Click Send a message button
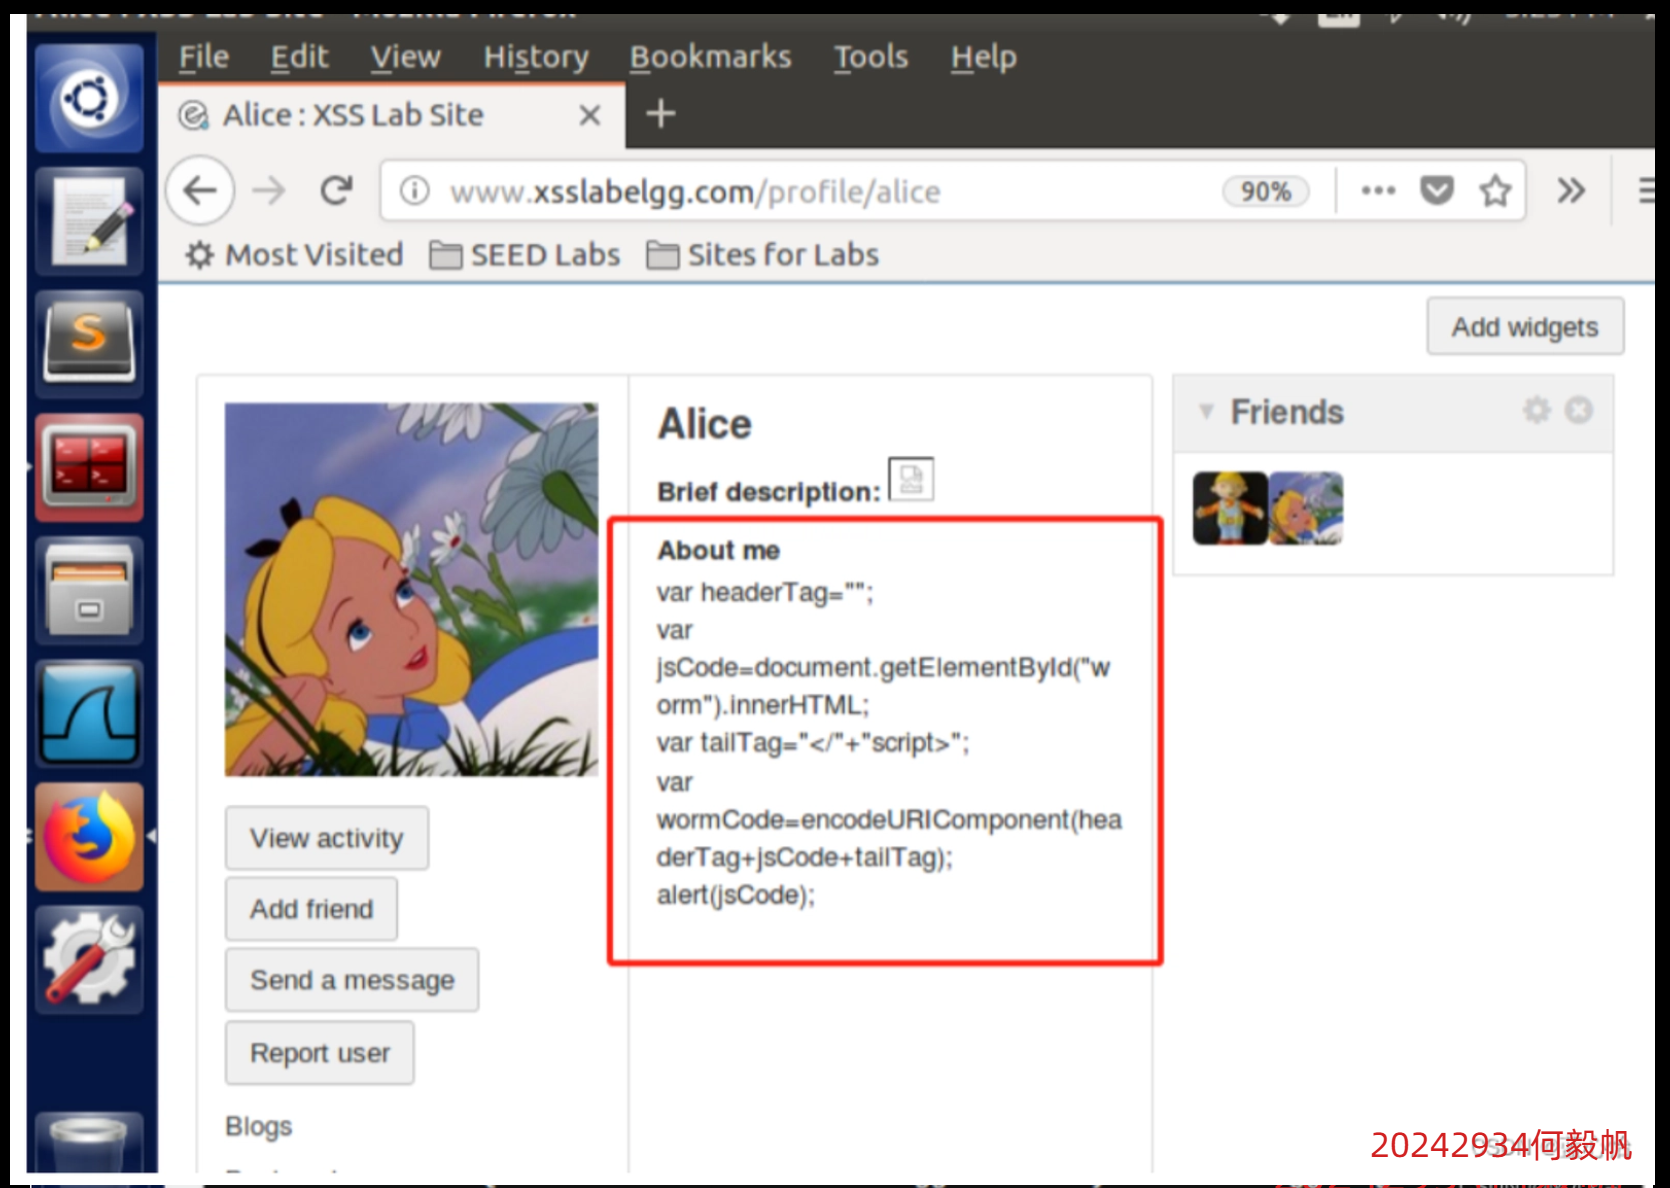This screenshot has height=1188, width=1670. pos(352,980)
